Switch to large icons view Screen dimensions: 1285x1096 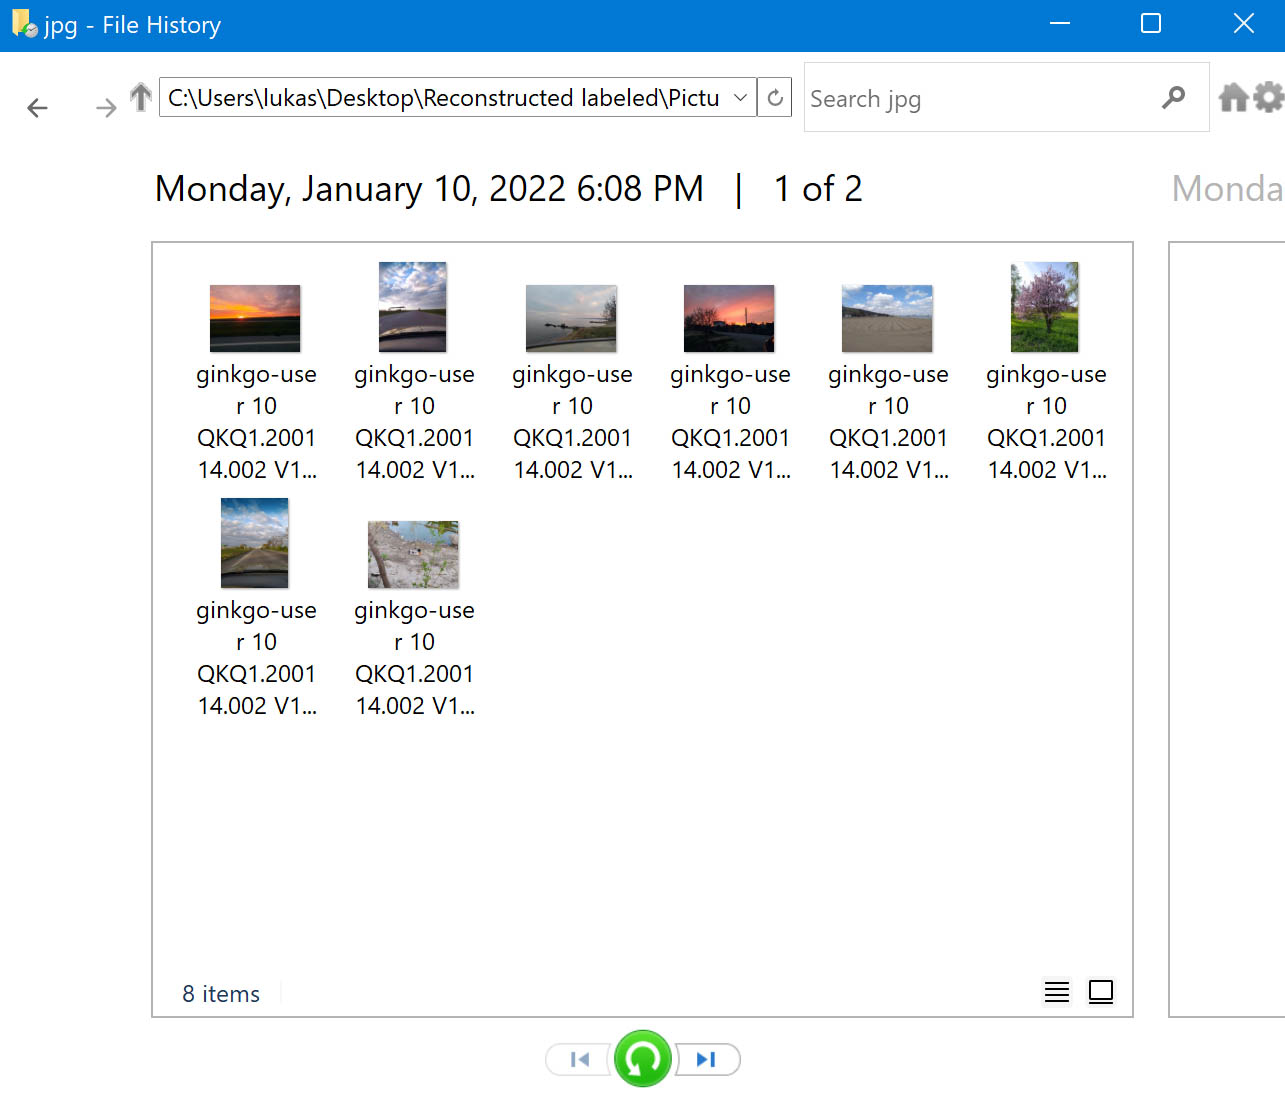[1100, 991]
